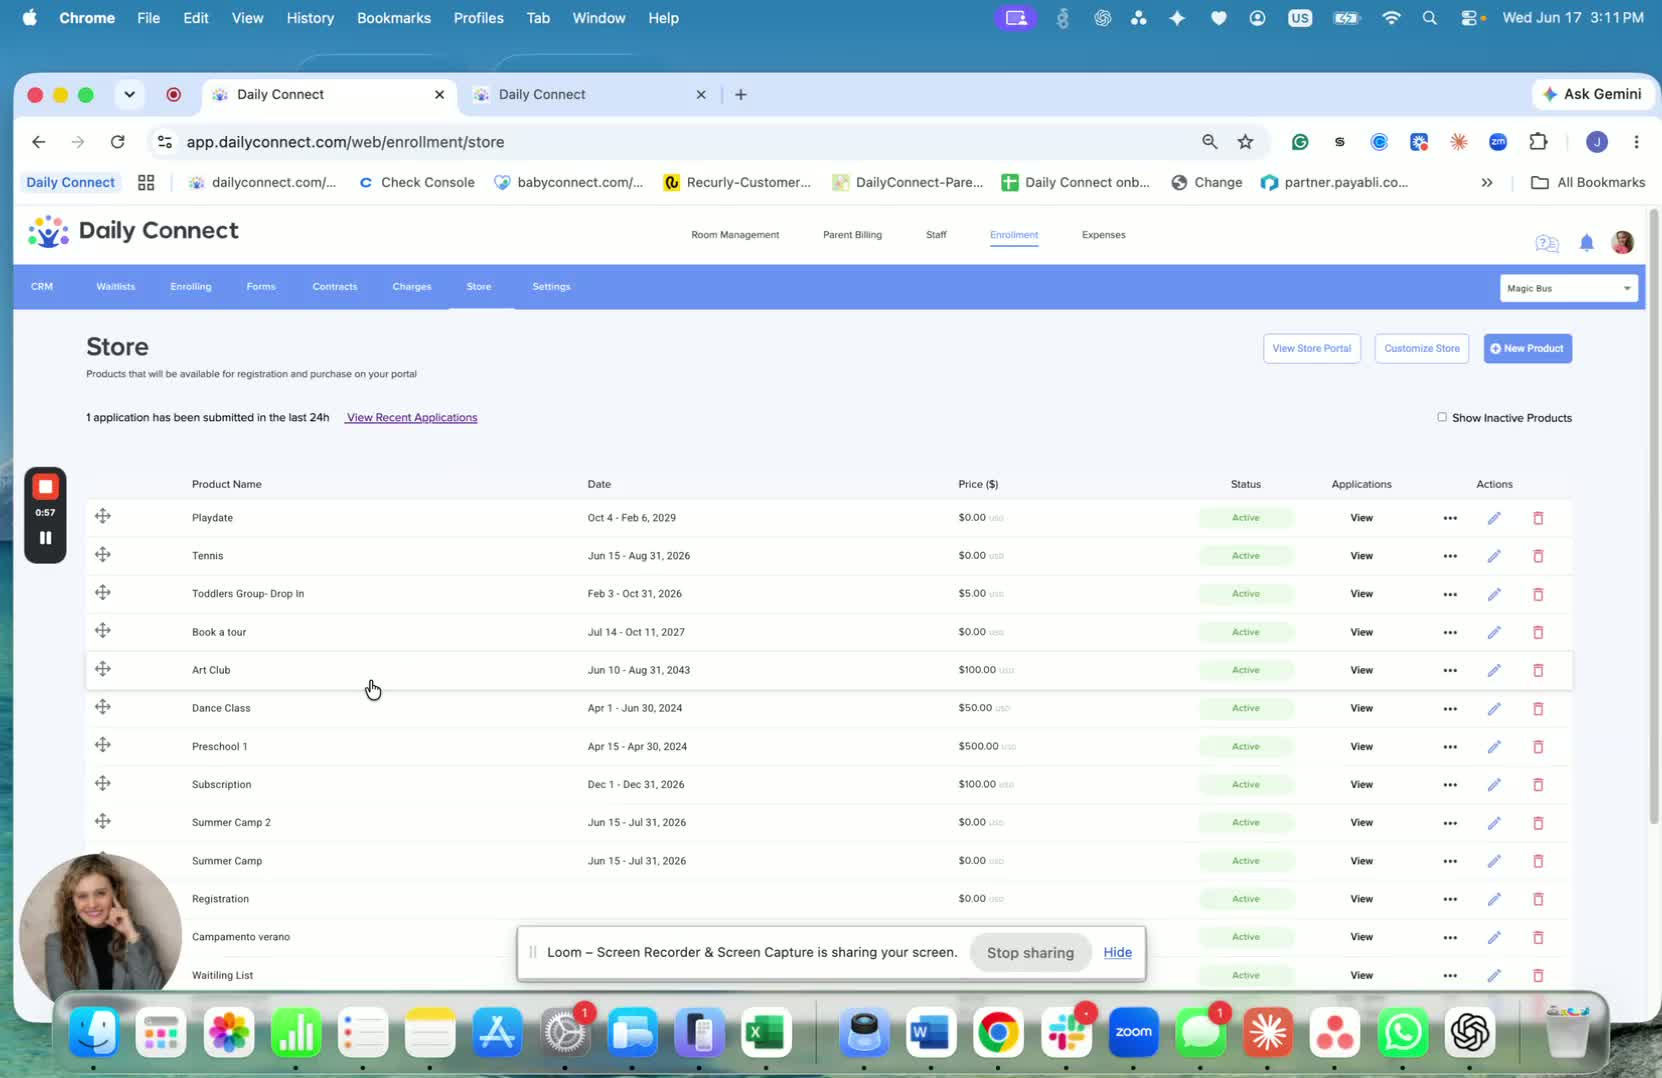Image resolution: width=1662 pixels, height=1078 pixels.
Task: Bookmark this page with the star icon
Action: click(x=1245, y=142)
